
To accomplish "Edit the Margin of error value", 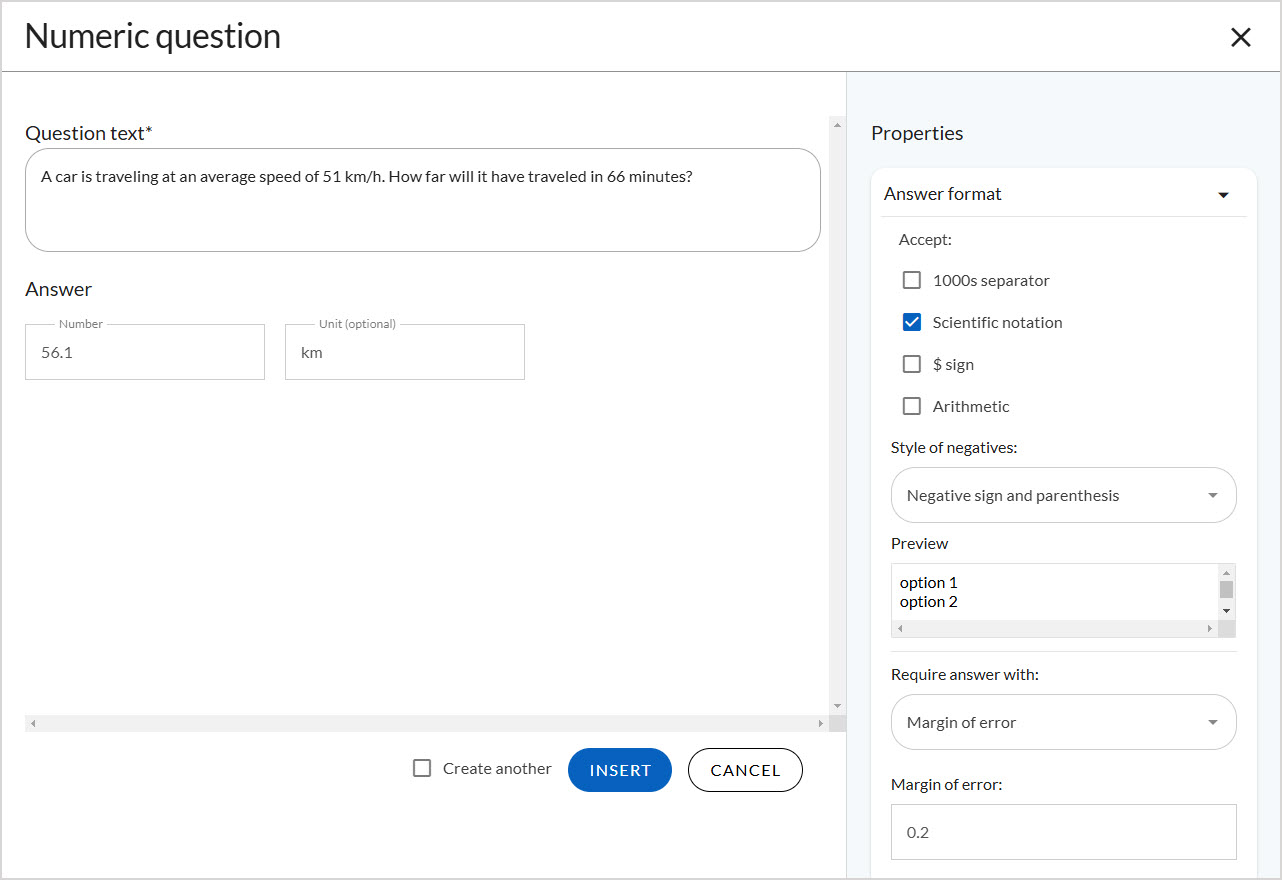I will pyautogui.click(x=1063, y=831).
